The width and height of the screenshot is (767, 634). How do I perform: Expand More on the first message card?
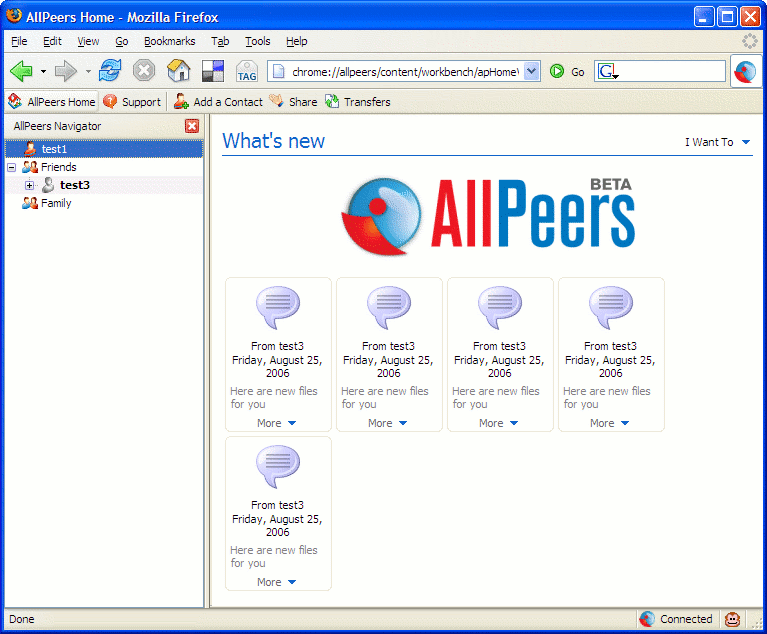click(x=277, y=423)
